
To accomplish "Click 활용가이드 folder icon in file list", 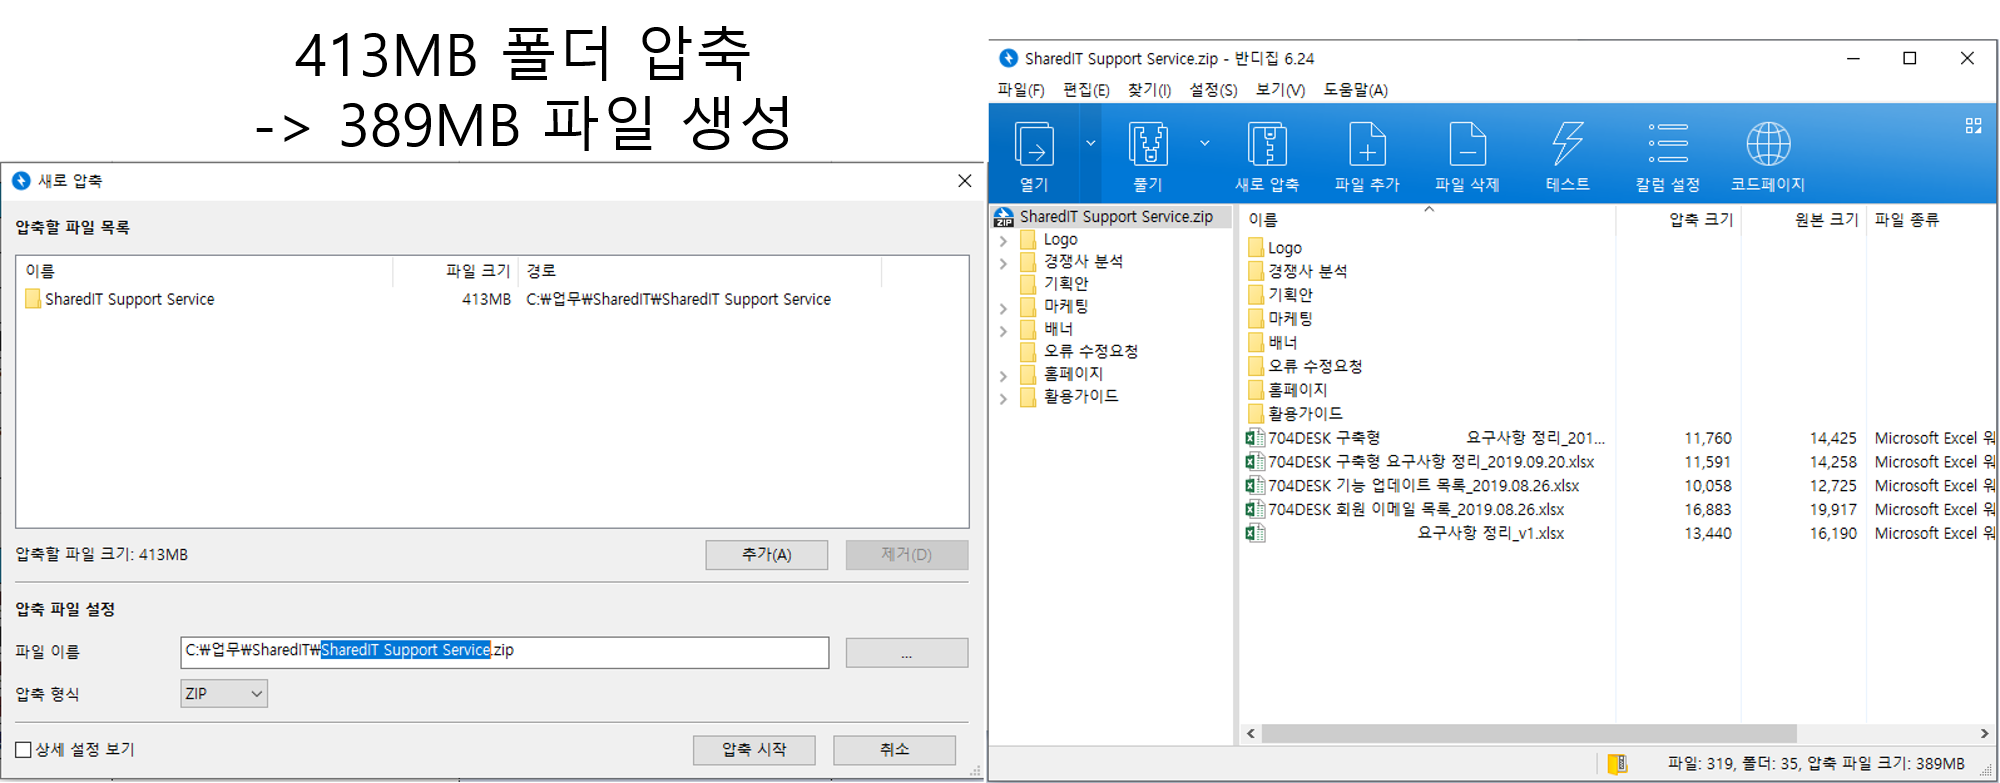I will (x=1256, y=413).
